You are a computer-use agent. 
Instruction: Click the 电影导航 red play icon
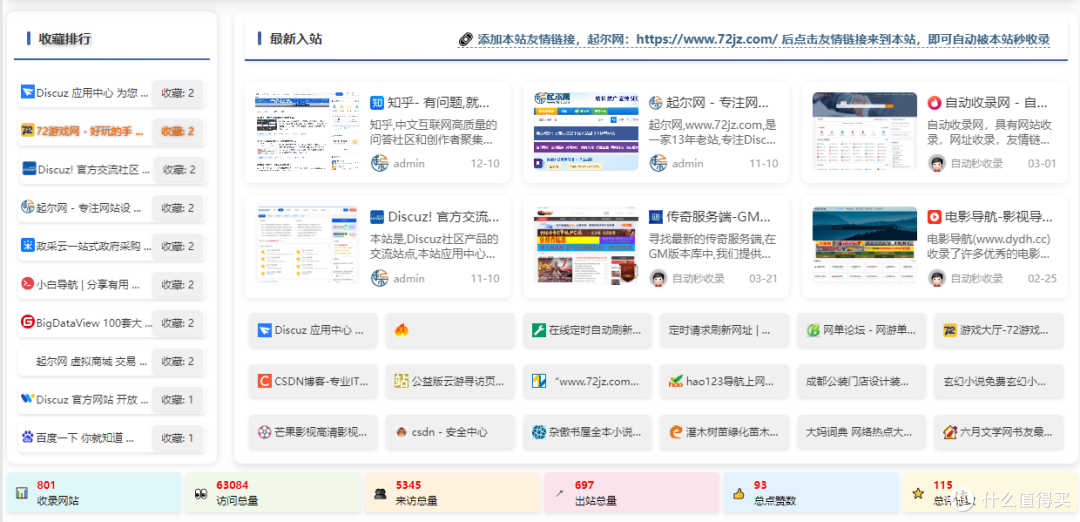click(934, 217)
